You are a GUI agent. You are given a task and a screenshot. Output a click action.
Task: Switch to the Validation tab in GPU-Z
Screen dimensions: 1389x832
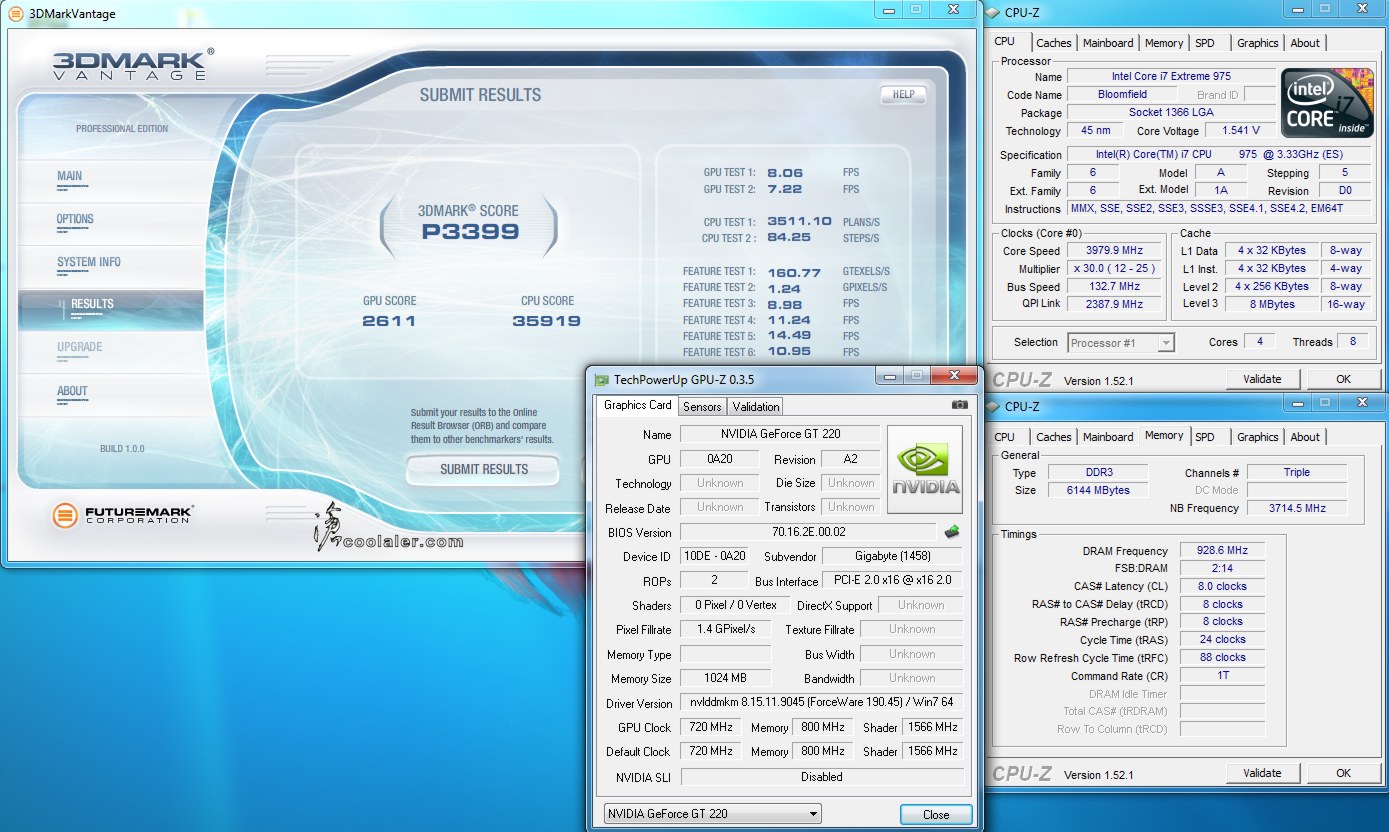(755, 406)
